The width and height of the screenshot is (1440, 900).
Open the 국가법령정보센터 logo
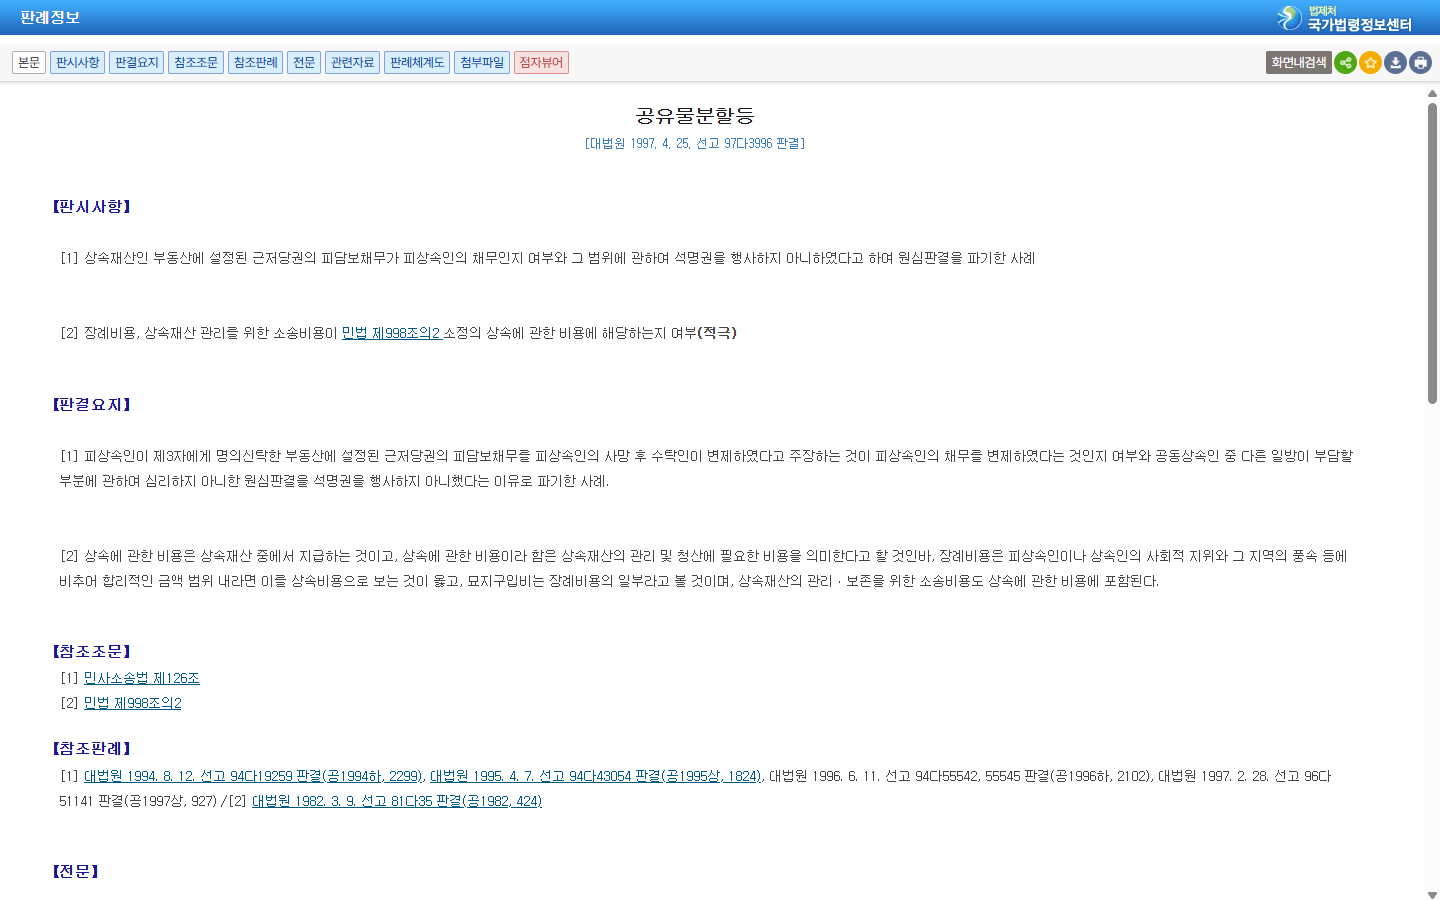click(x=1344, y=18)
